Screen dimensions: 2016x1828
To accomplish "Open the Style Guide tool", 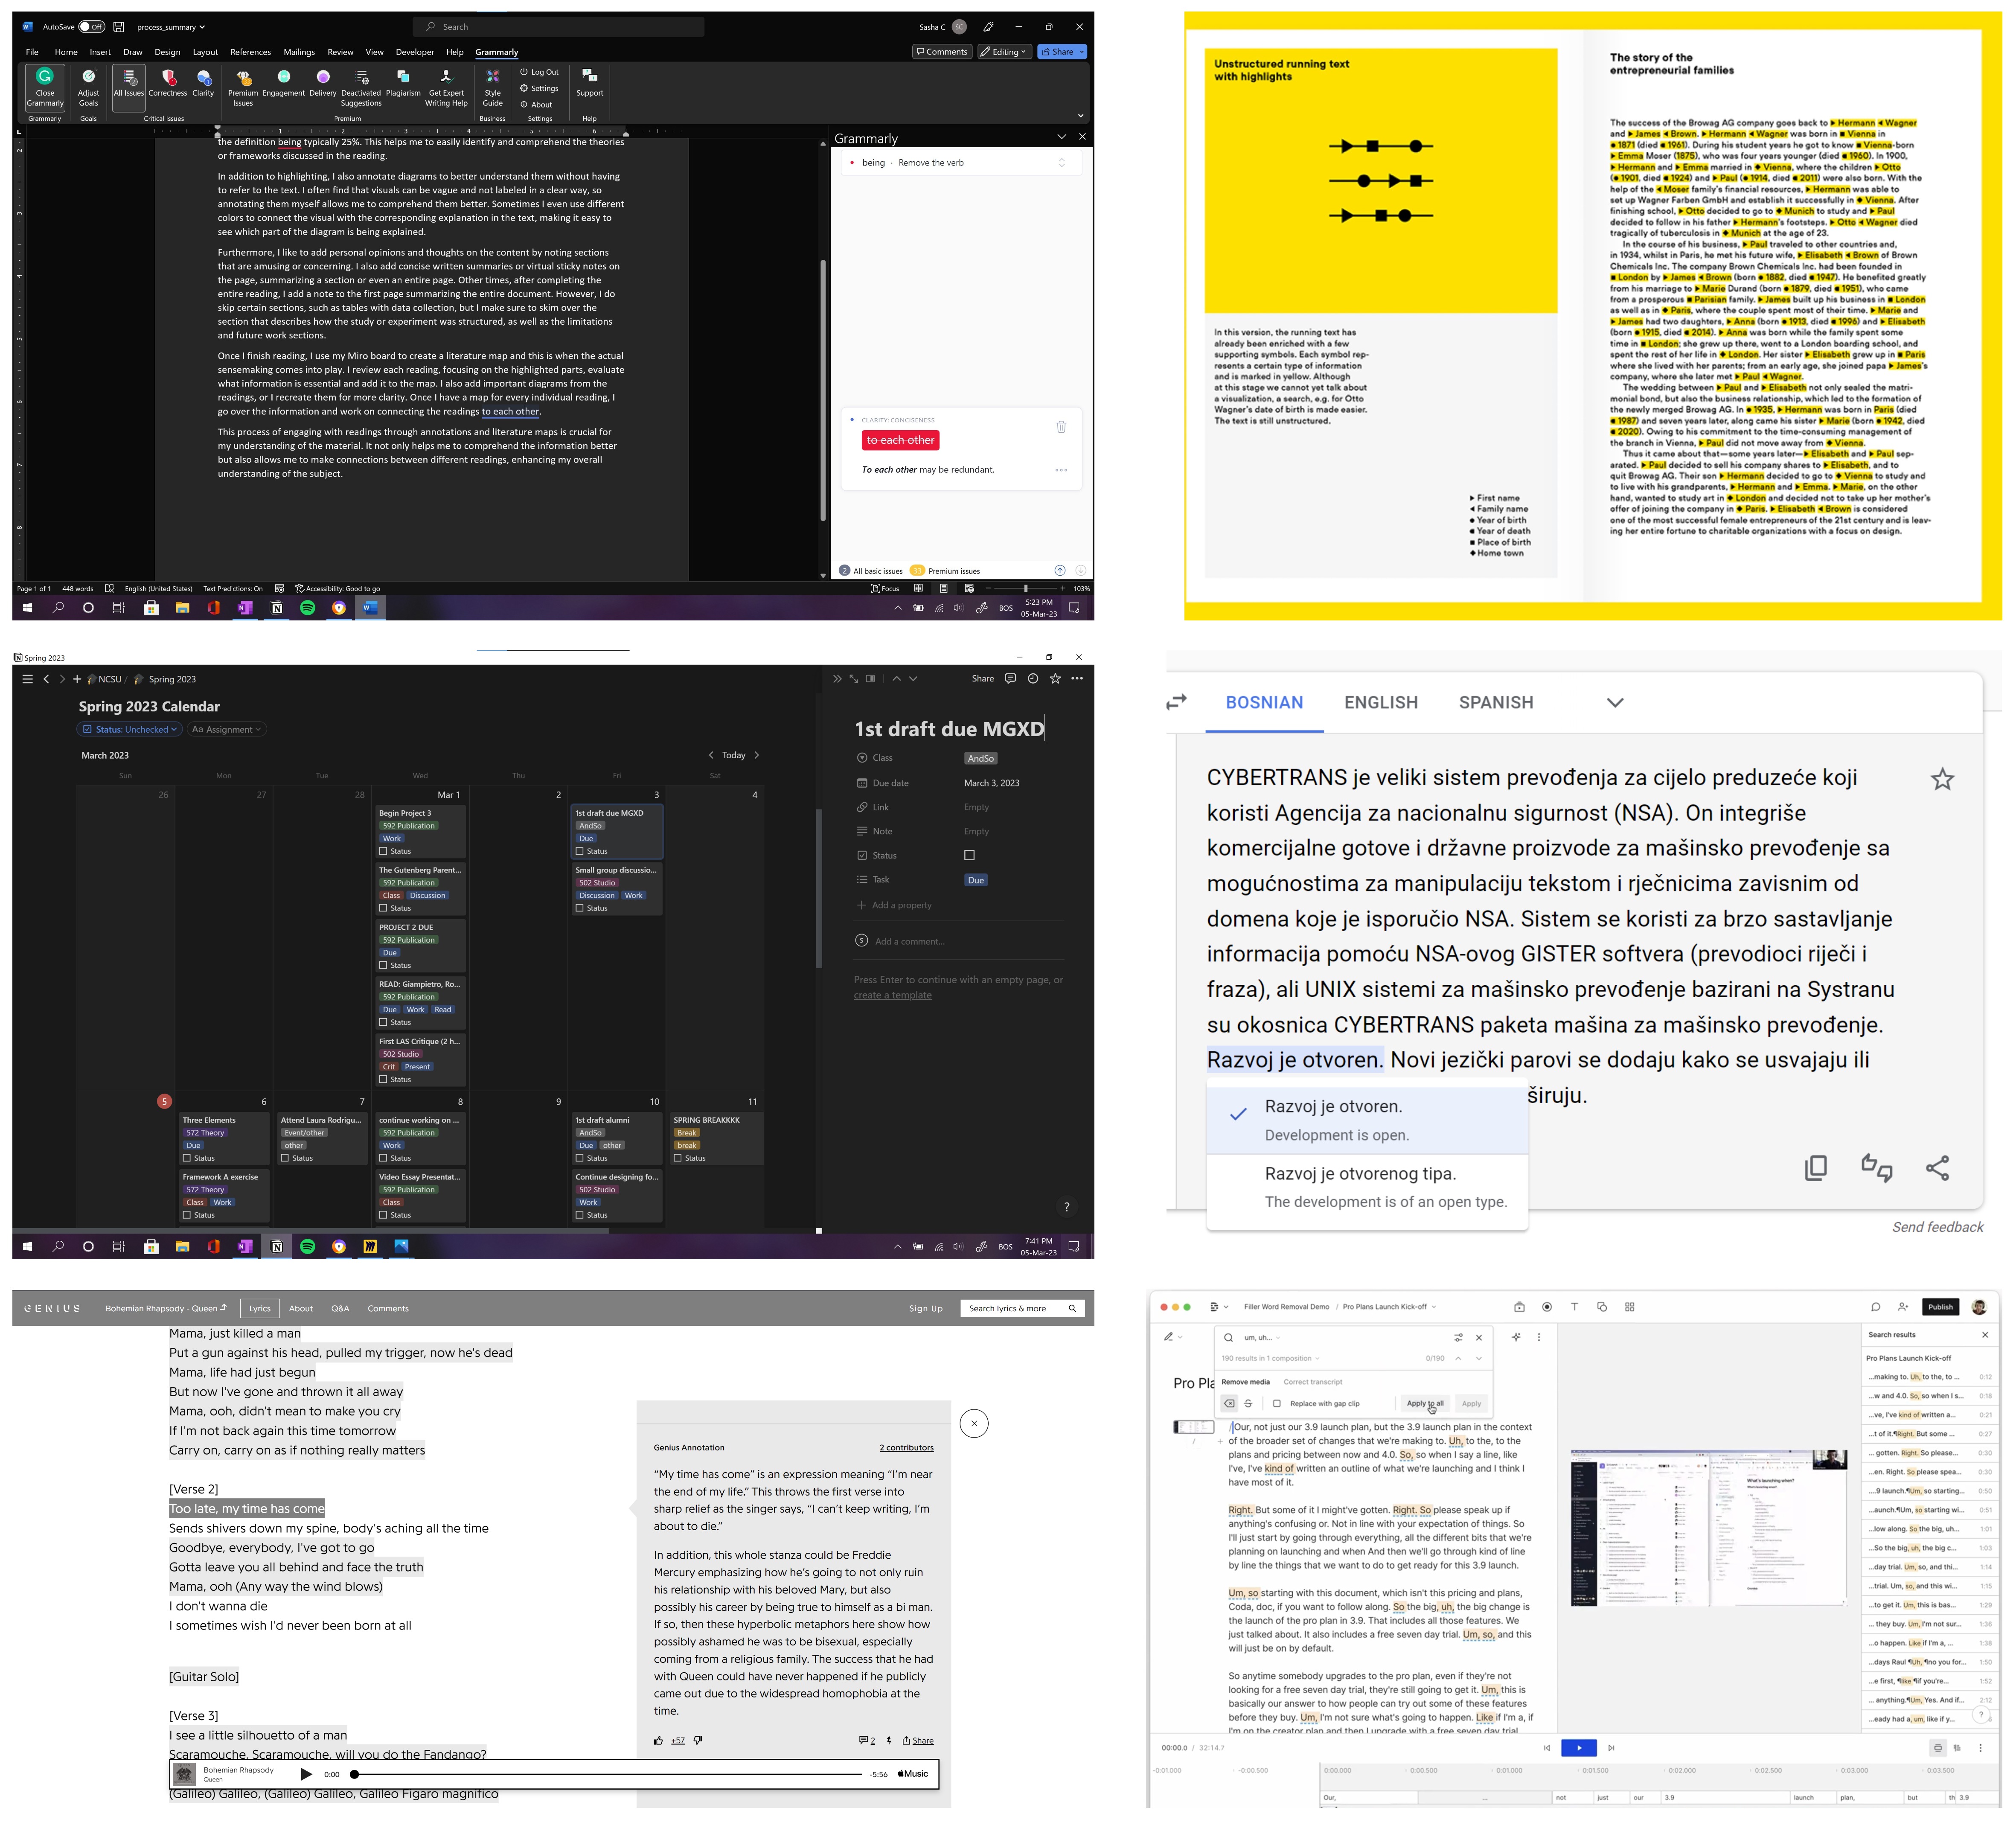I will tap(492, 79).
